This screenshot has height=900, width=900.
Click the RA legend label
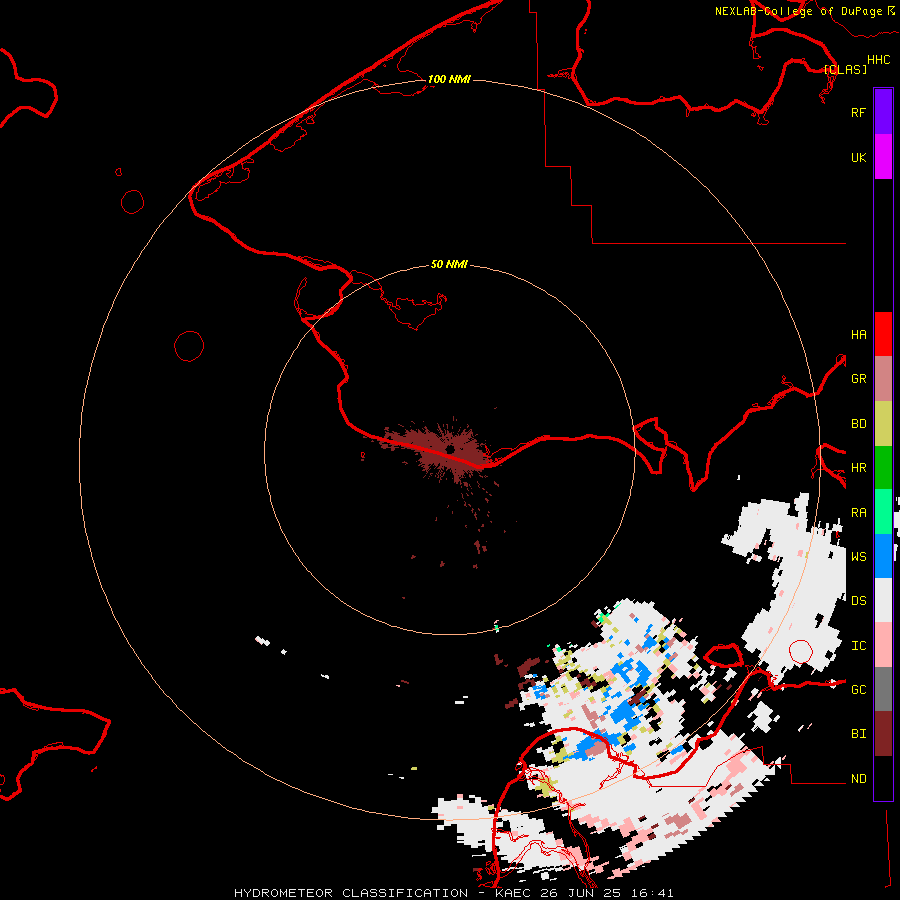pyautogui.click(x=858, y=513)
